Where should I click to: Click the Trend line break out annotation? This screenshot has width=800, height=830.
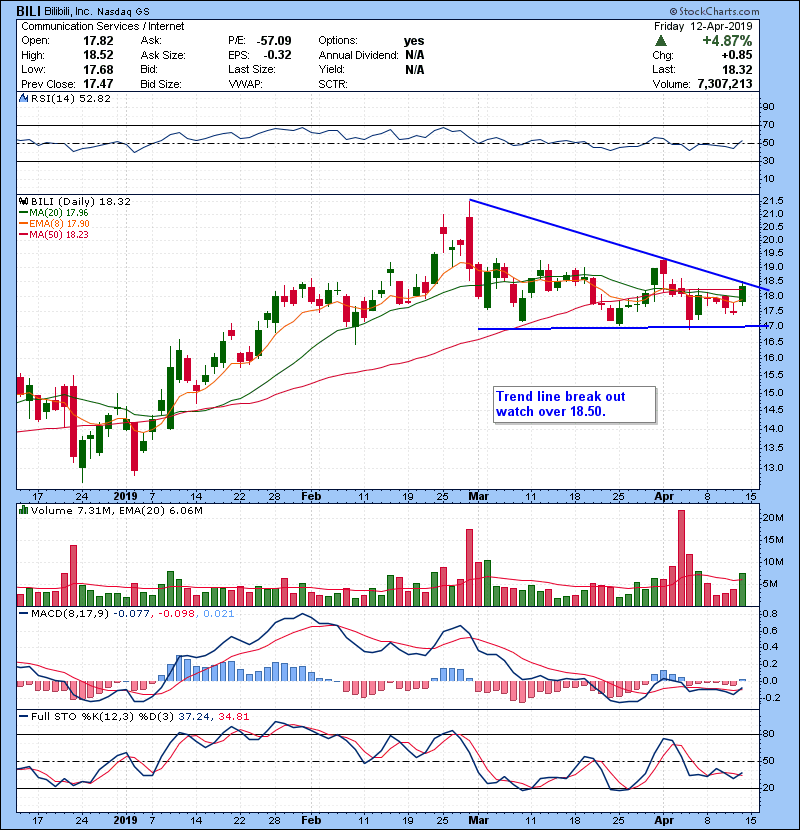pos(575,404)
